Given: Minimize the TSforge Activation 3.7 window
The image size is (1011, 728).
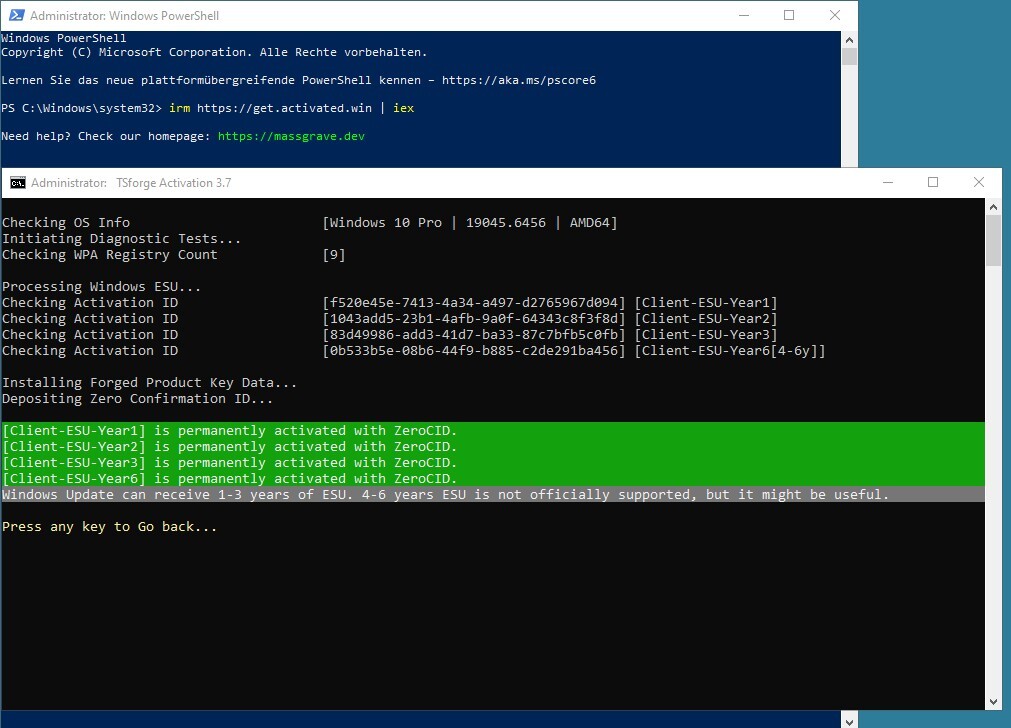Looking at the screenshot, I should 887,183.
